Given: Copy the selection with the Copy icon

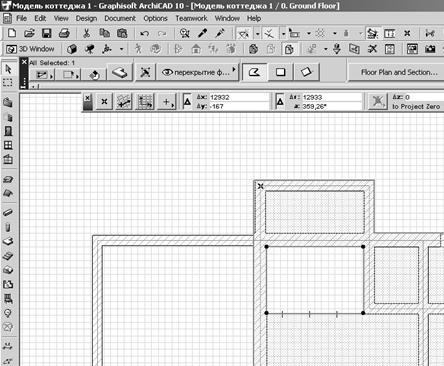Looking at the screenshot, I should tap(105, 33).
